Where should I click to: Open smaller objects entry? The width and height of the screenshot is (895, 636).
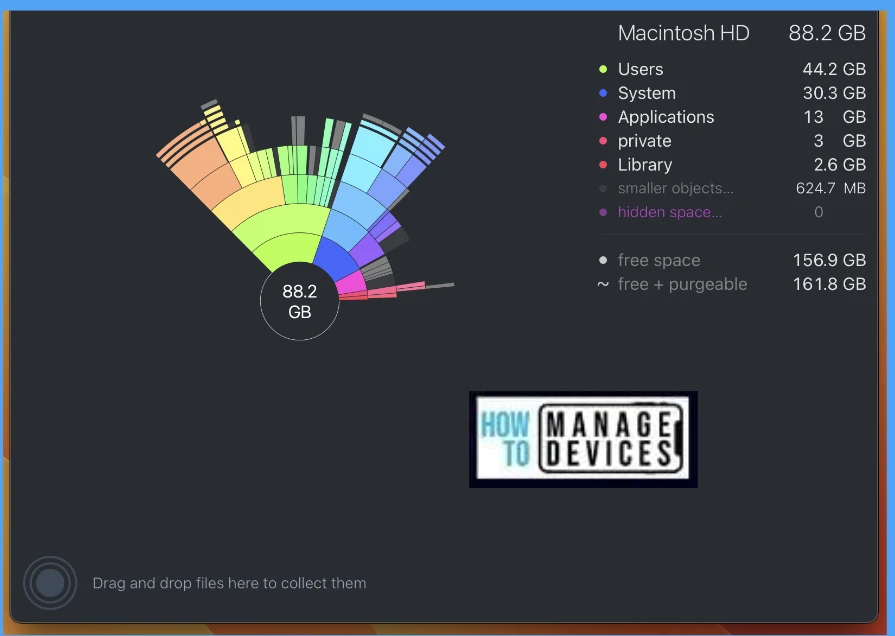click(676, 188)
